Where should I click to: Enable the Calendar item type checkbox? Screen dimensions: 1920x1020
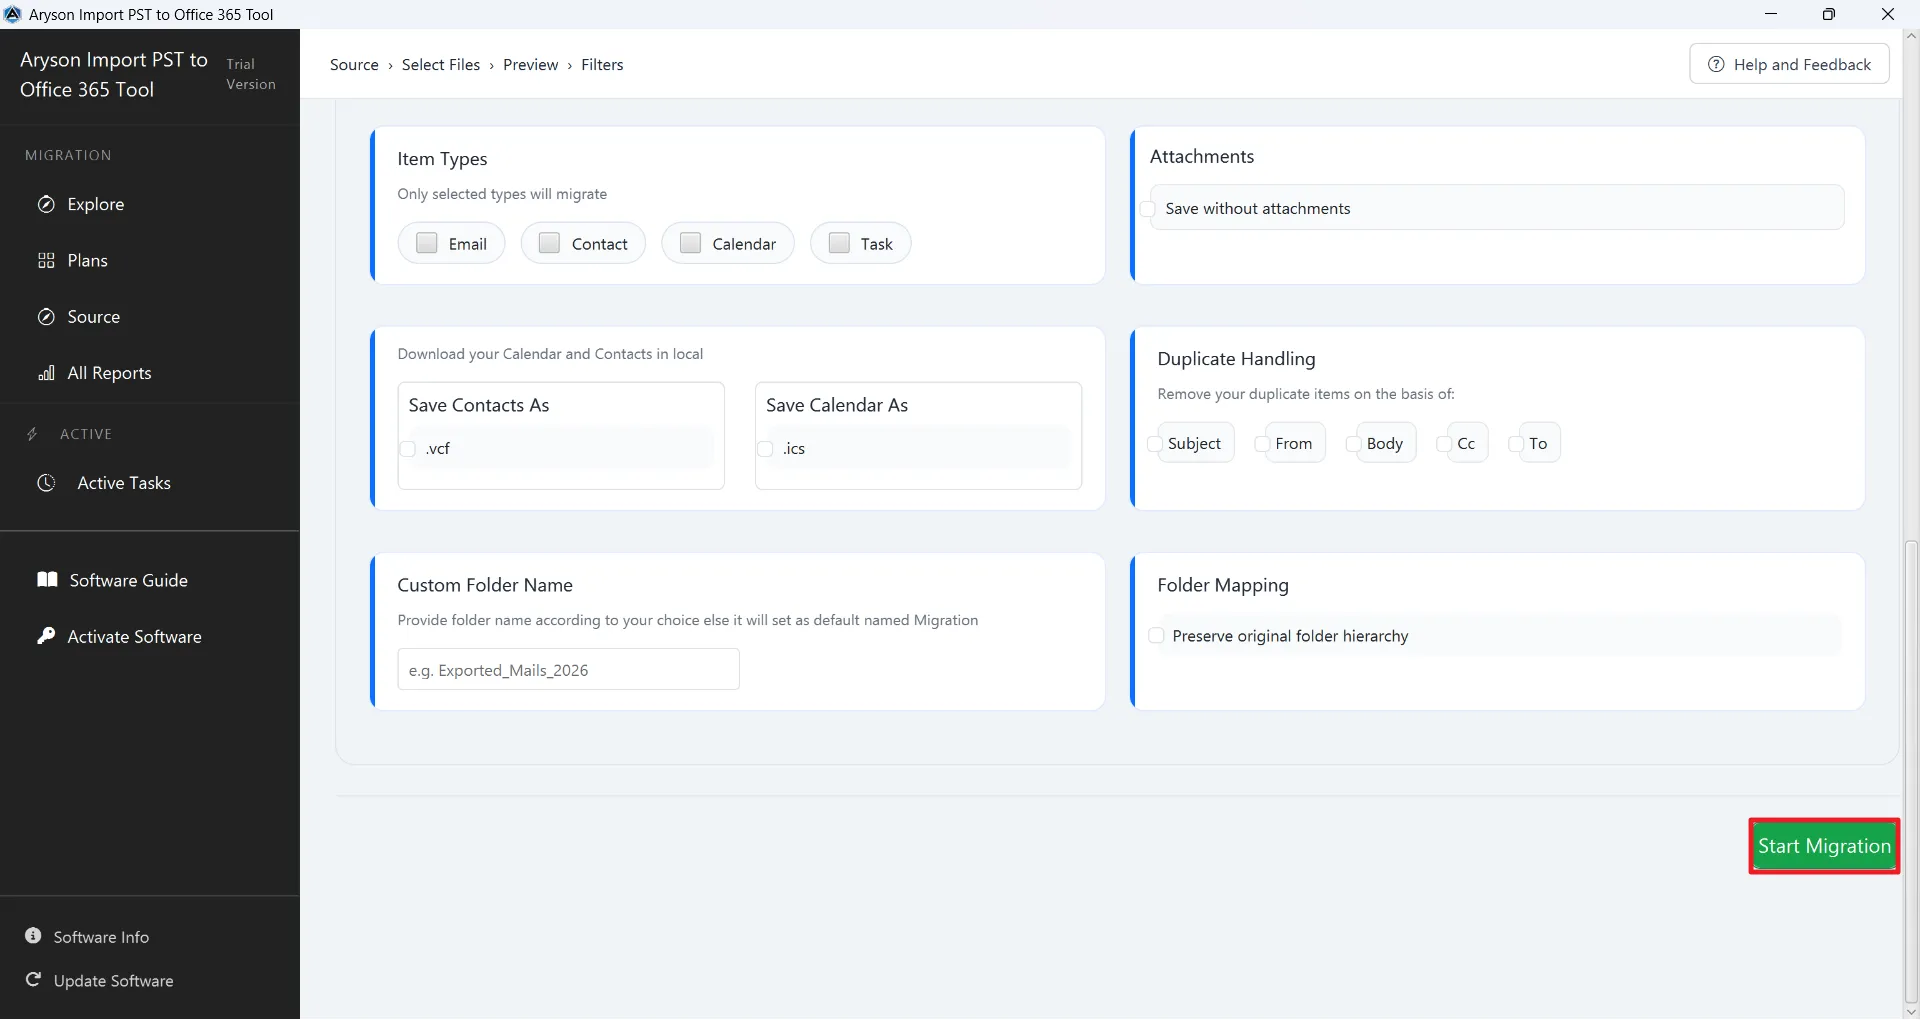click(x=690, y=243)
